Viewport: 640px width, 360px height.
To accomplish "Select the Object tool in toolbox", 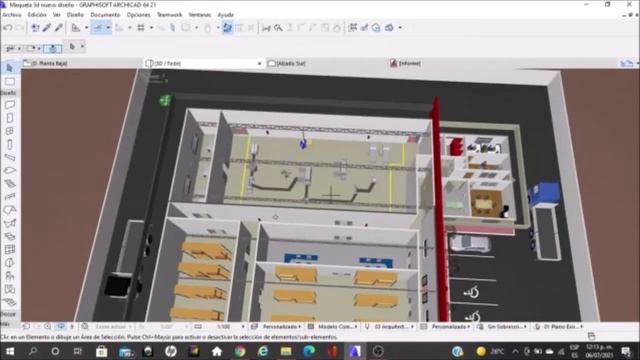I will point(10,276).
